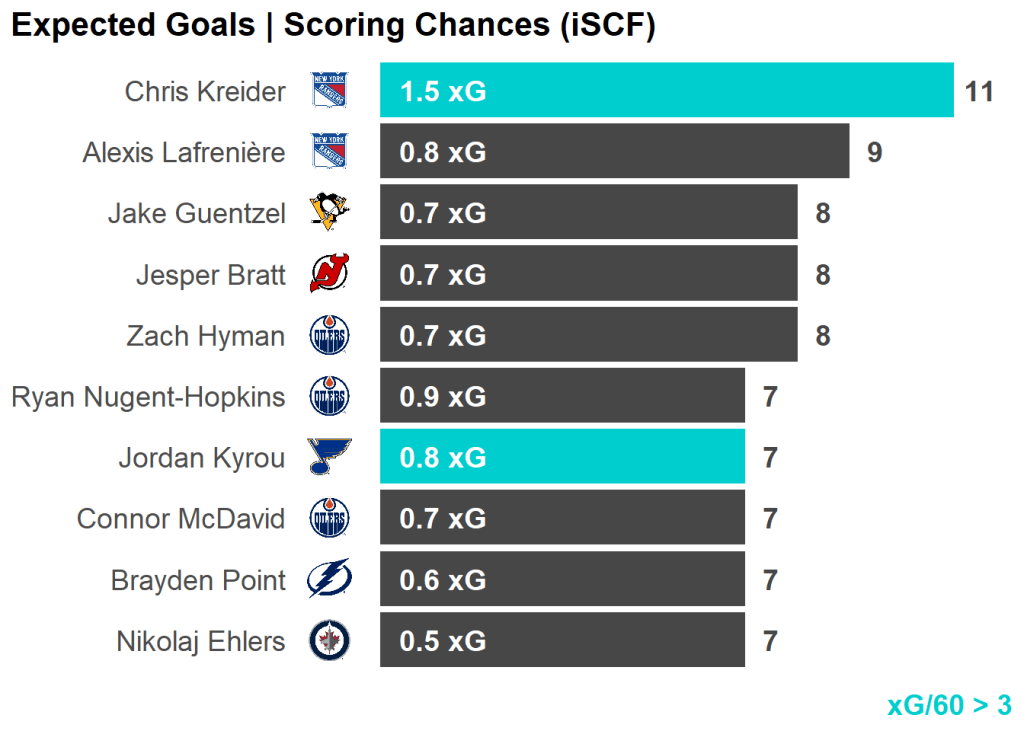Select the 0.5 xG bar for Ehlers
This screenshot has height=731, width=1024.
562,641
